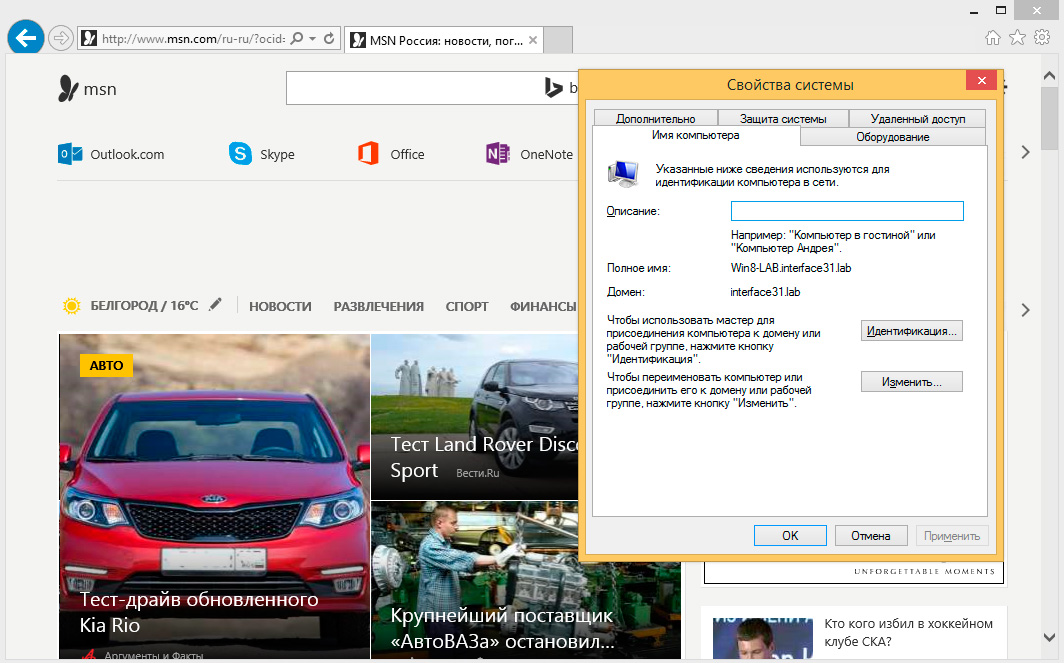This screenshot has height=663, width=1064.
Task: Switch to the Оборудование tab
Action: 892,136
